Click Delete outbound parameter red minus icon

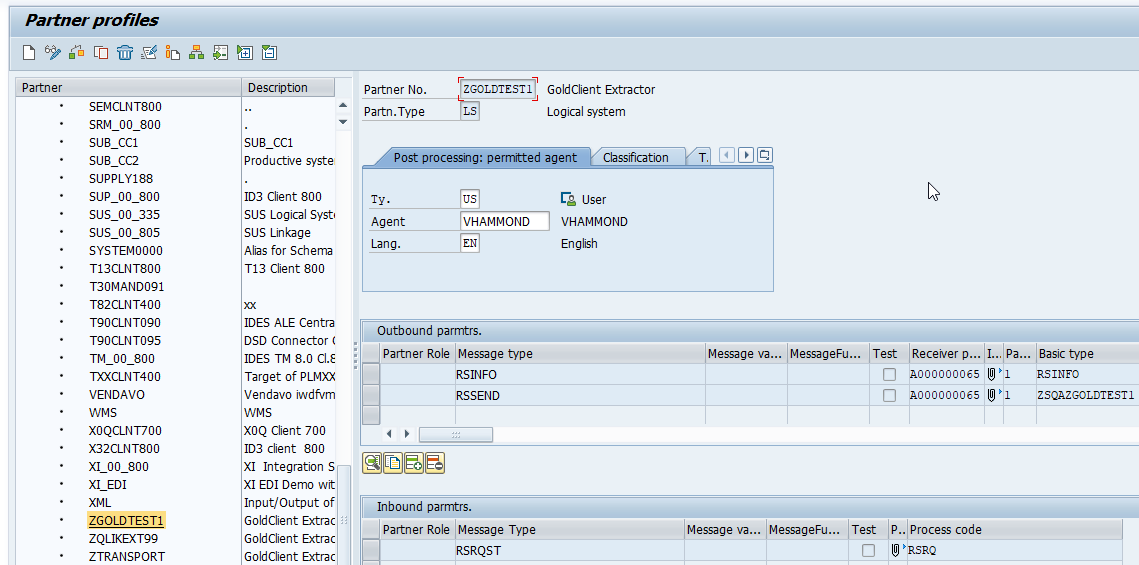pyautogui.click(x=435, y=462)
